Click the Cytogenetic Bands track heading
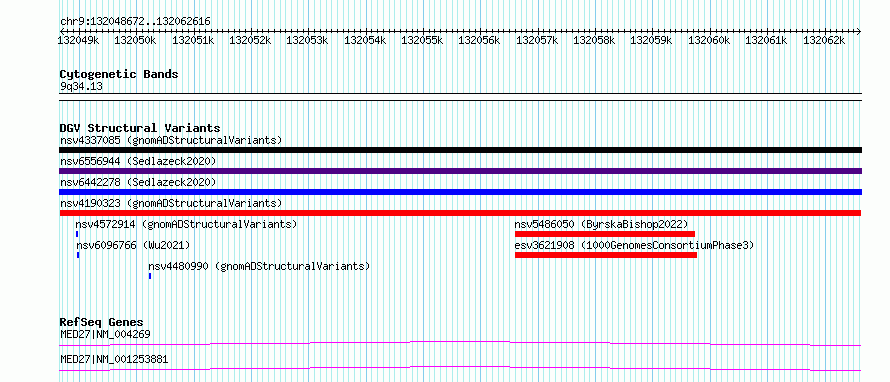The height and width of the screenshot is (382, 890). pos(119,74)
